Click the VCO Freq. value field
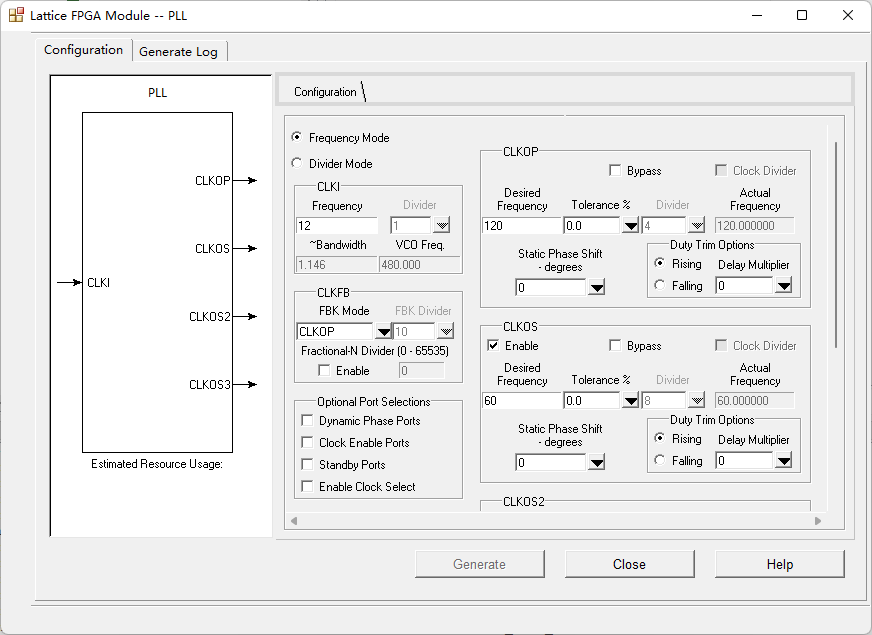This screenshot has width=872, height=635. pos(420,265)
